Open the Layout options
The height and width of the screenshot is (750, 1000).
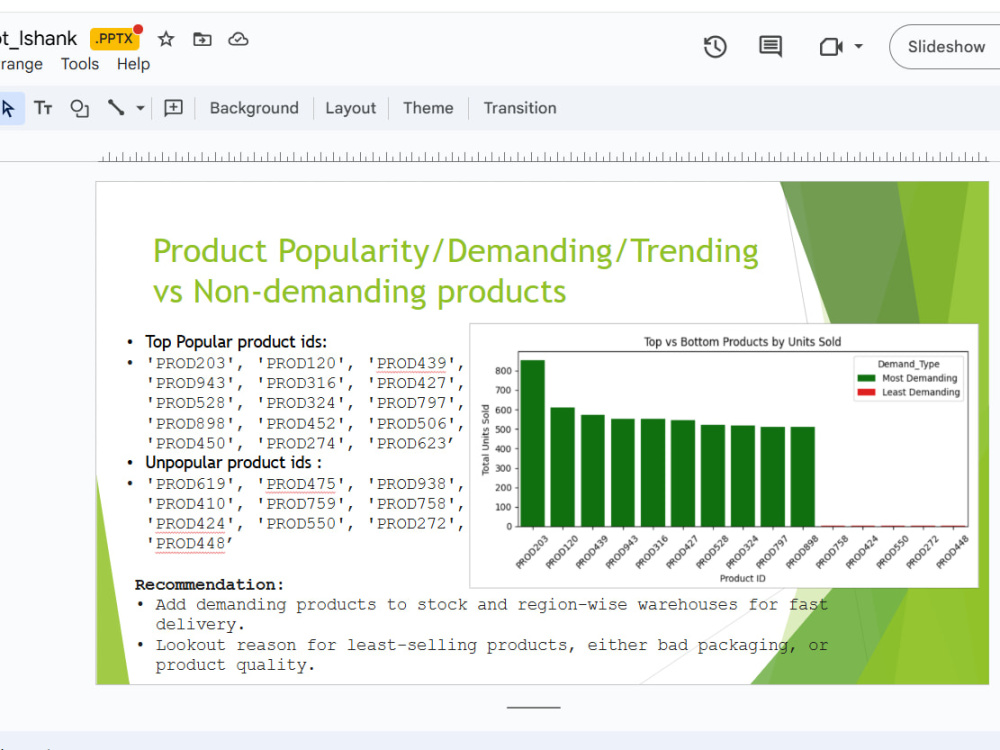[350, 108]
